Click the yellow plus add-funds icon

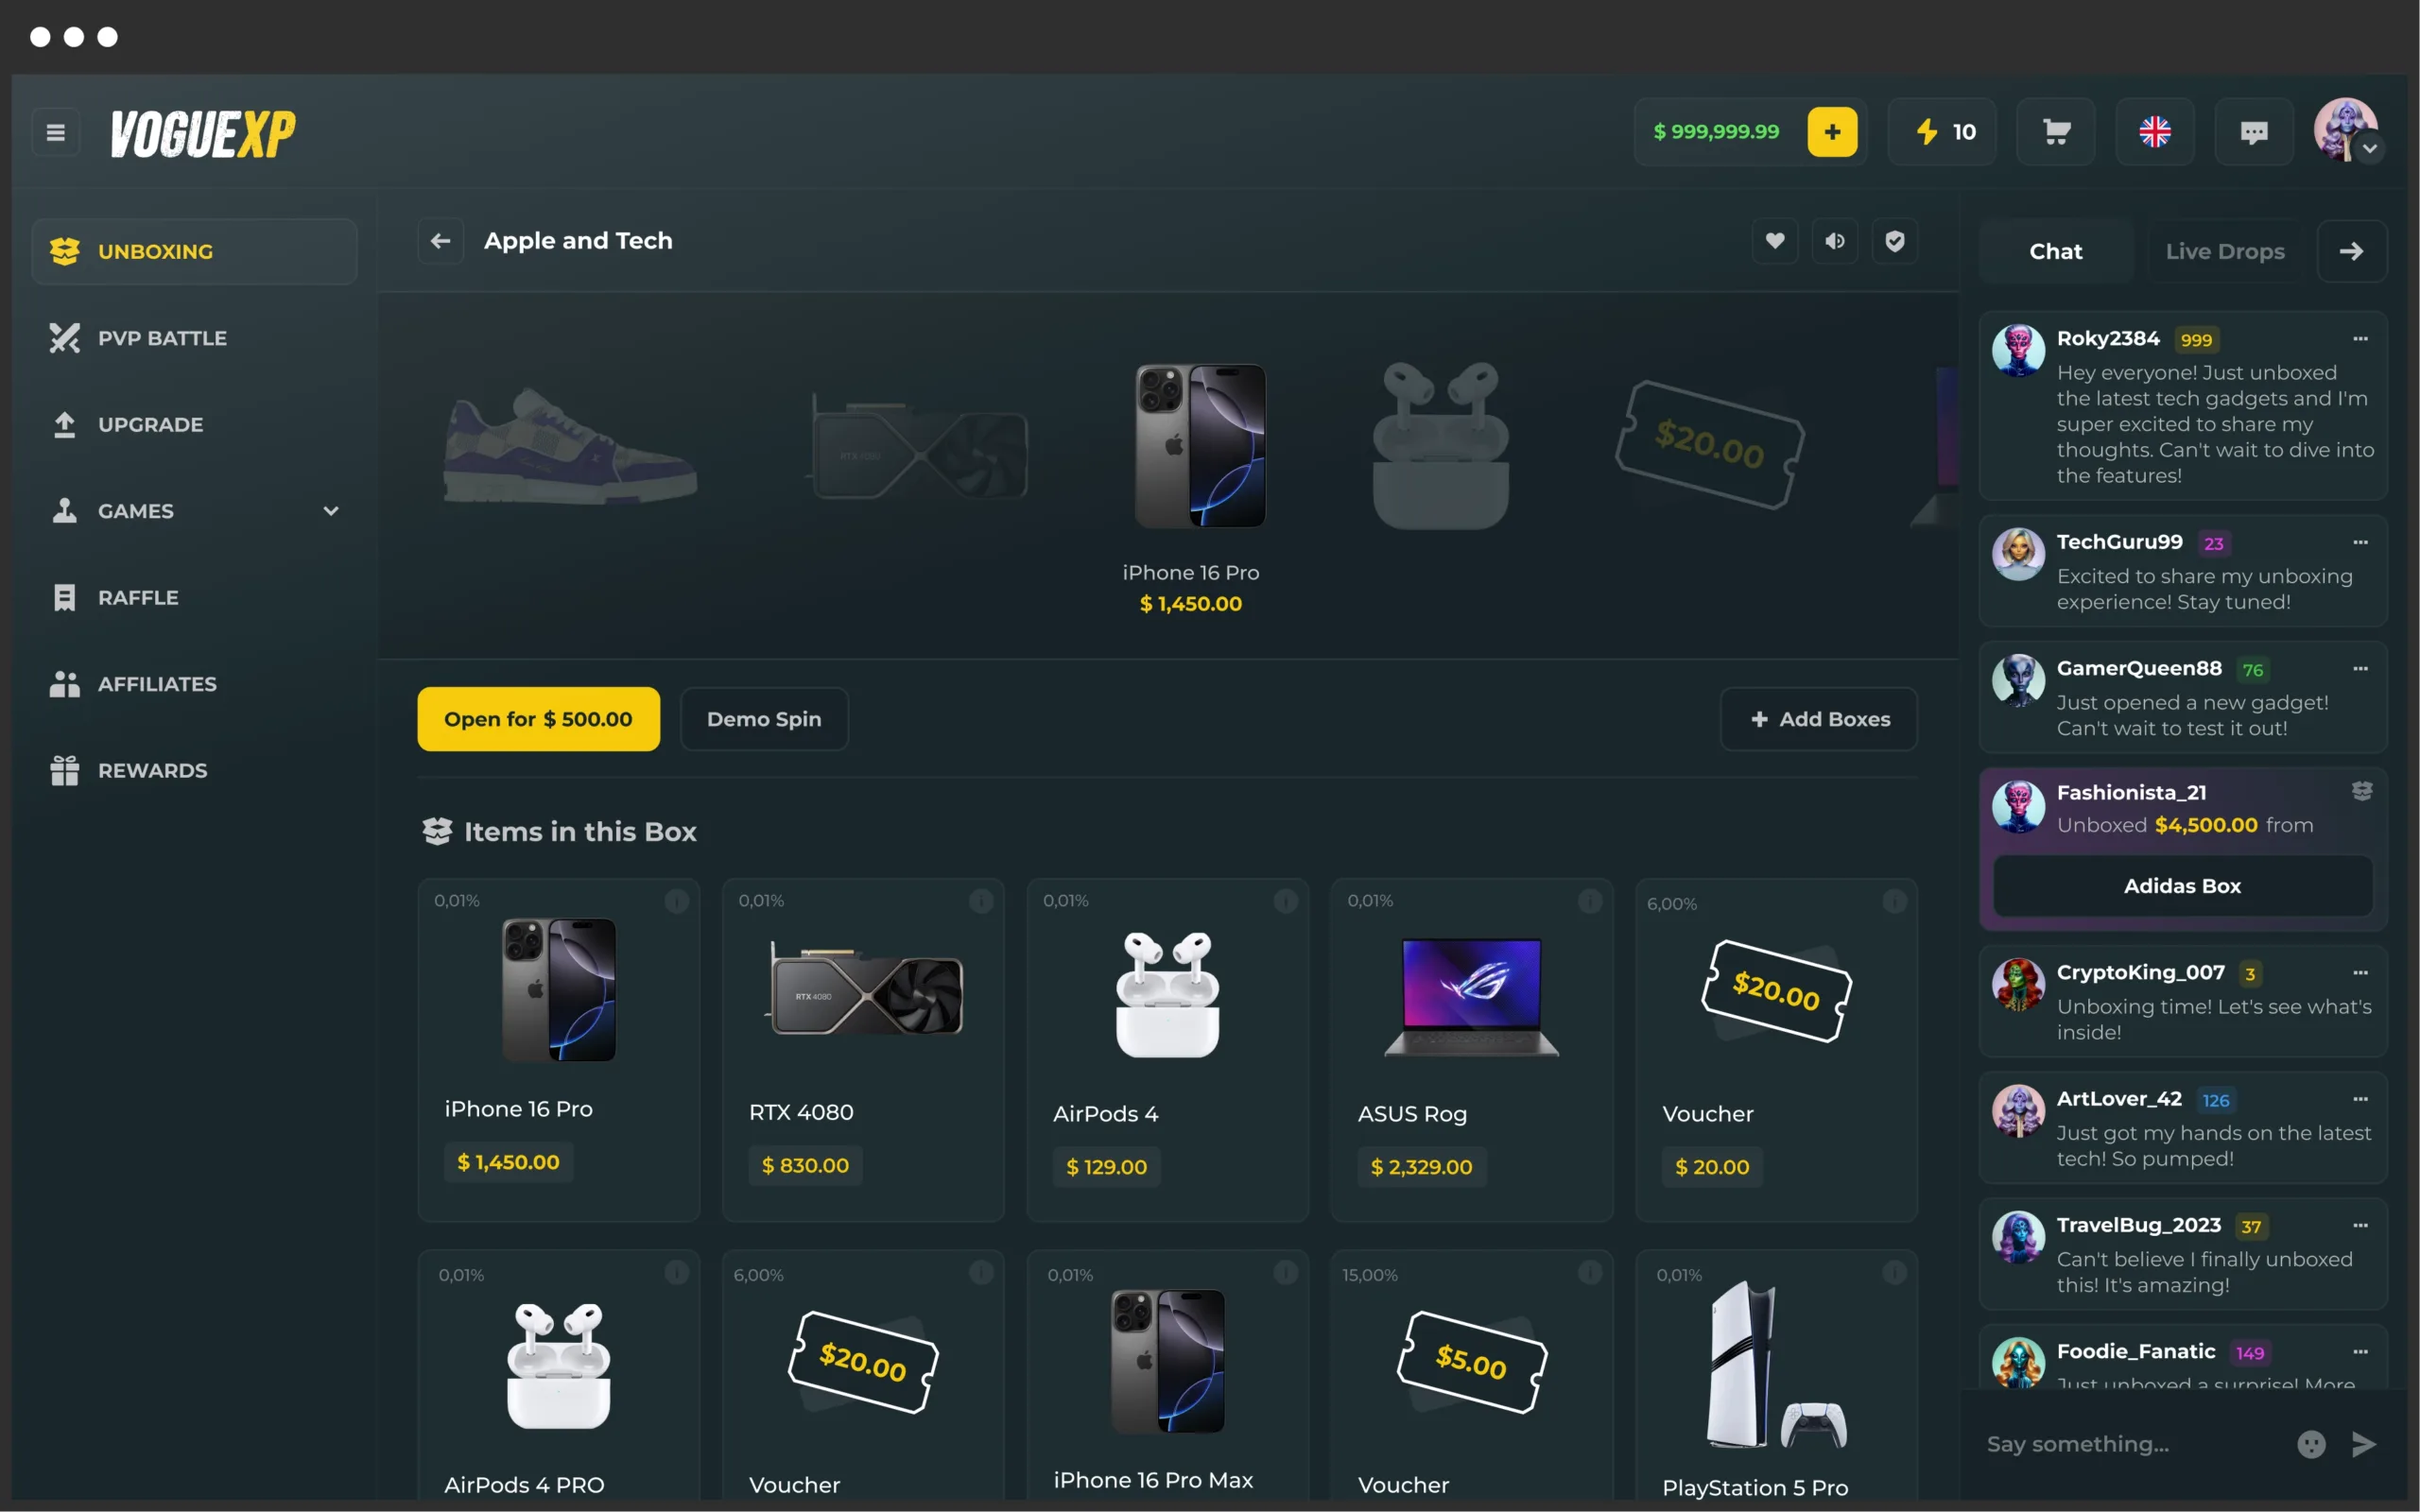click(1831, 132)
